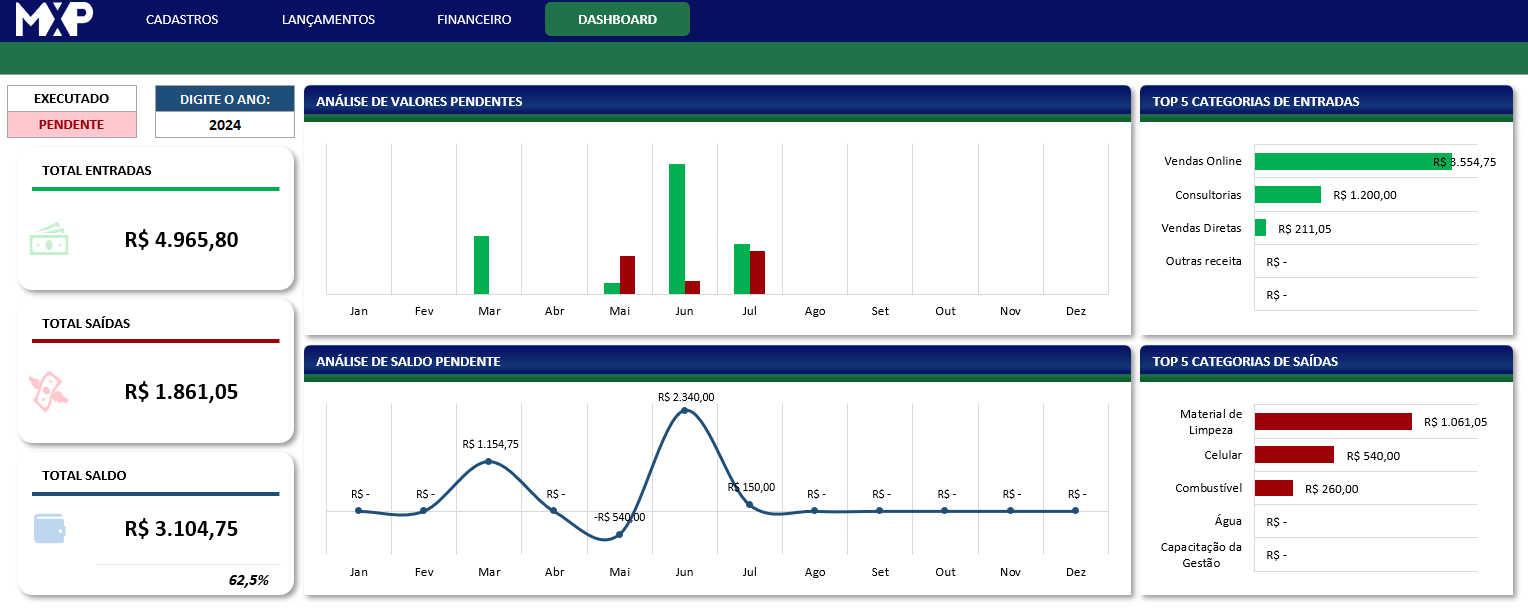Click the green March bar in pending chart

[x=481, y=265]
